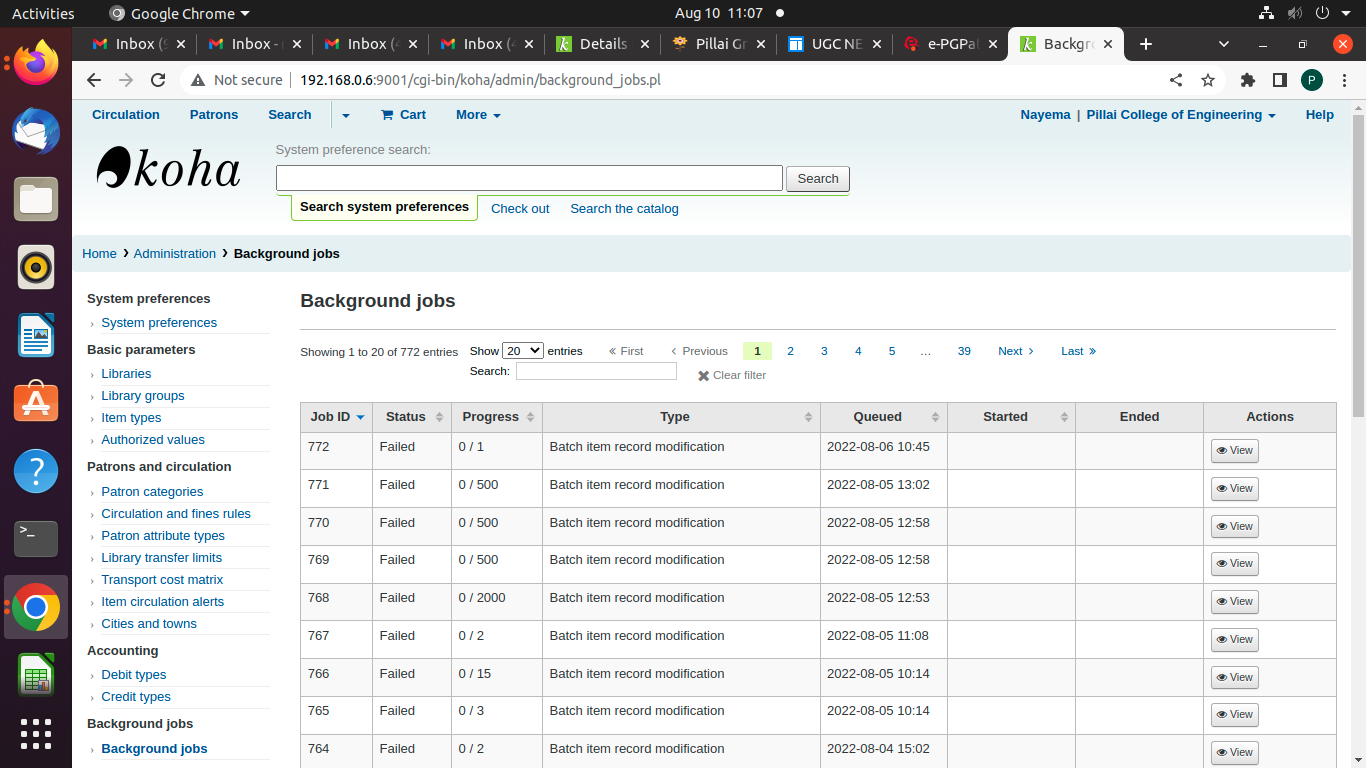The height and width of the screenshot is (768, 1366).
Task: Click the Koha logo
Action: [168, 169]
